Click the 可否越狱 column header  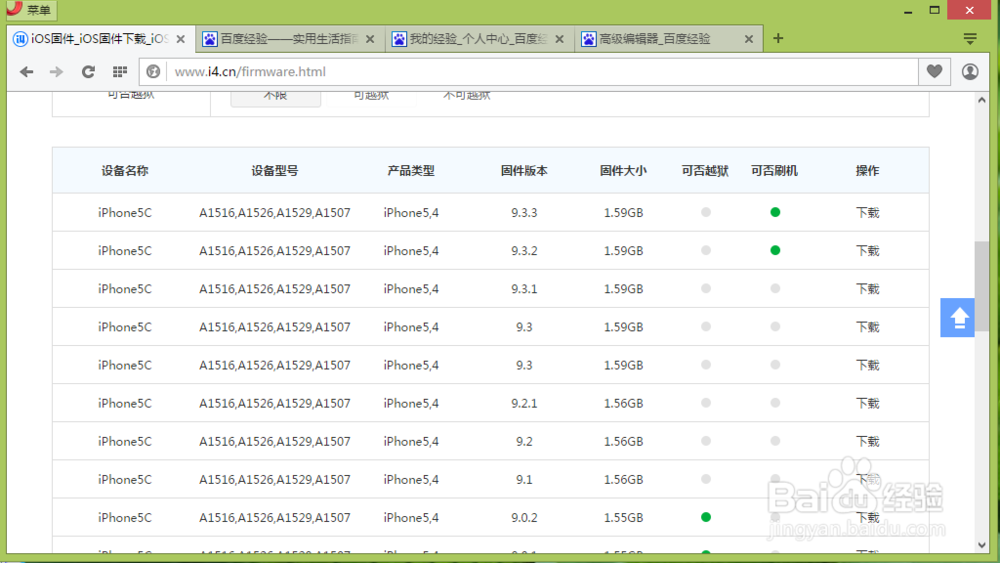coord(705,171)
